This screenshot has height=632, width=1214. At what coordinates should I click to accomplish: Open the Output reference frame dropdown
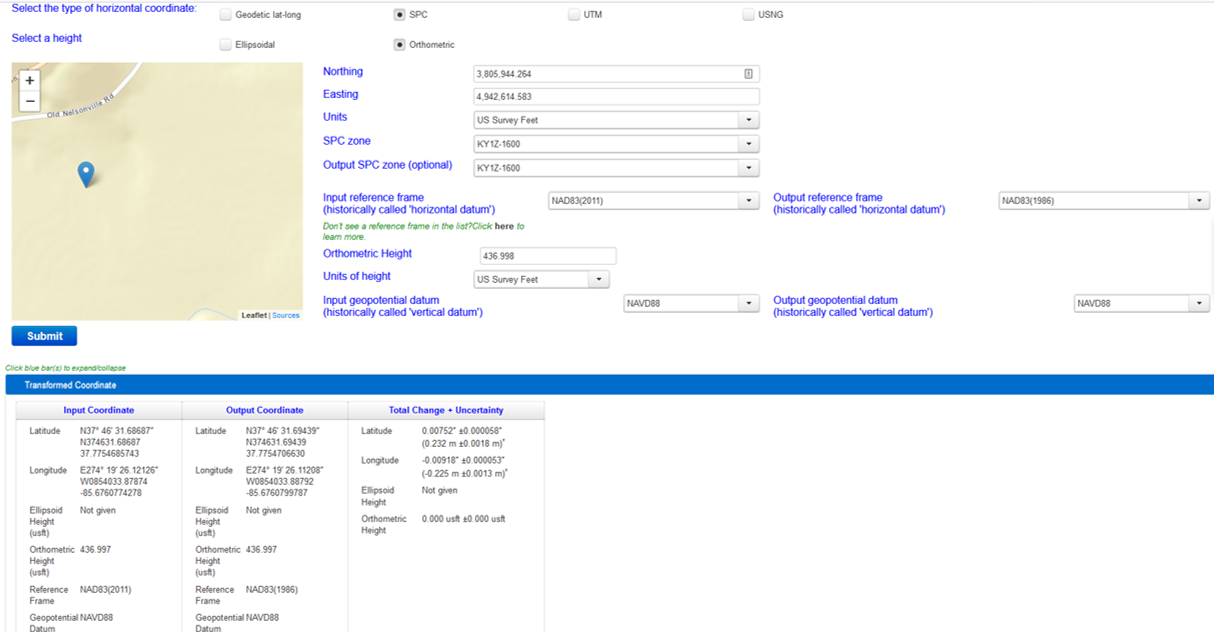click(x=1198, y=200)
